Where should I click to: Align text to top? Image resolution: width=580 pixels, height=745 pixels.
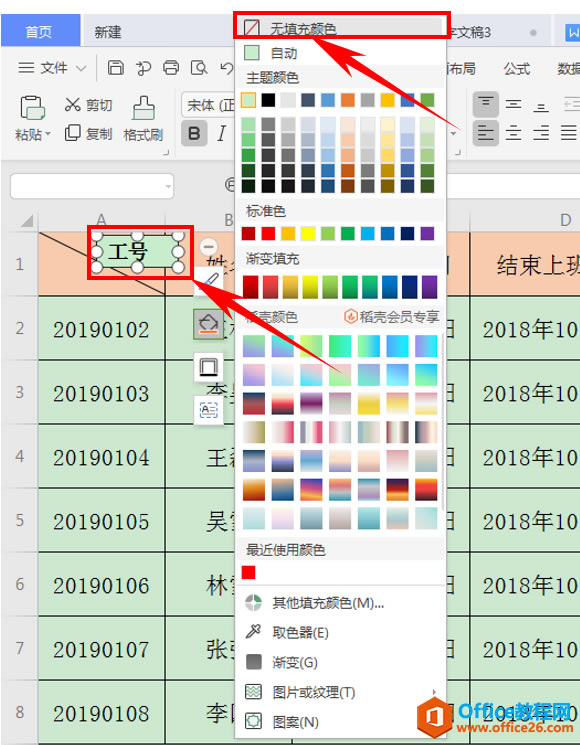click(x=485, y=104)
